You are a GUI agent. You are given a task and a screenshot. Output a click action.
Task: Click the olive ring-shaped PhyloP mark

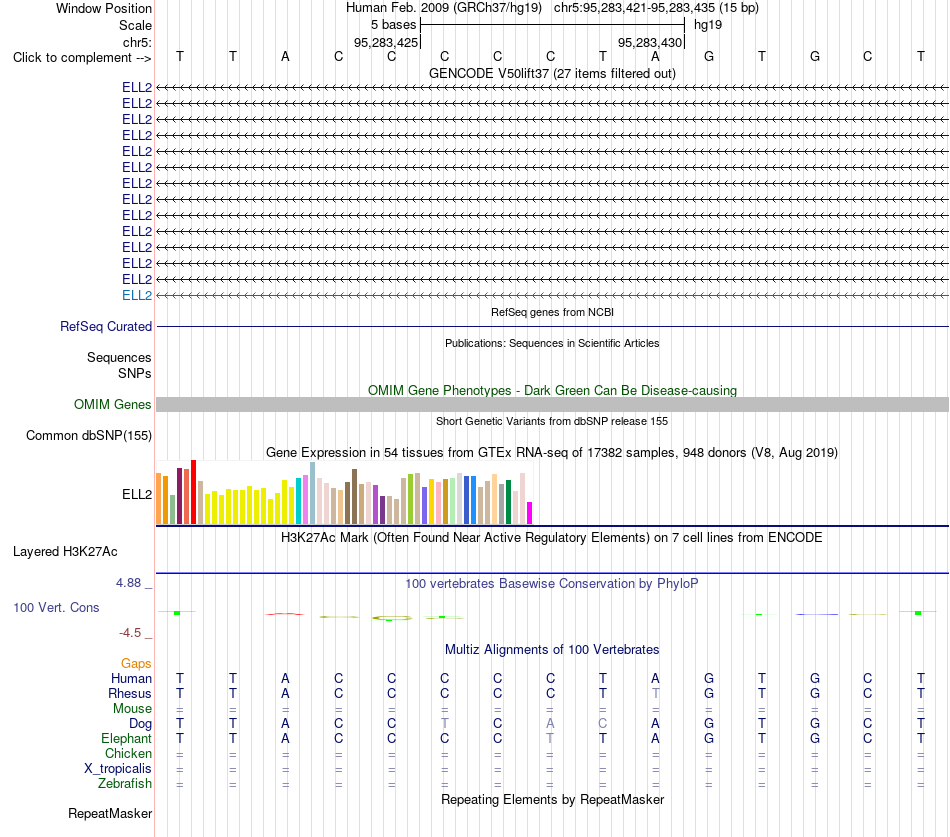(x=392, y=618)
